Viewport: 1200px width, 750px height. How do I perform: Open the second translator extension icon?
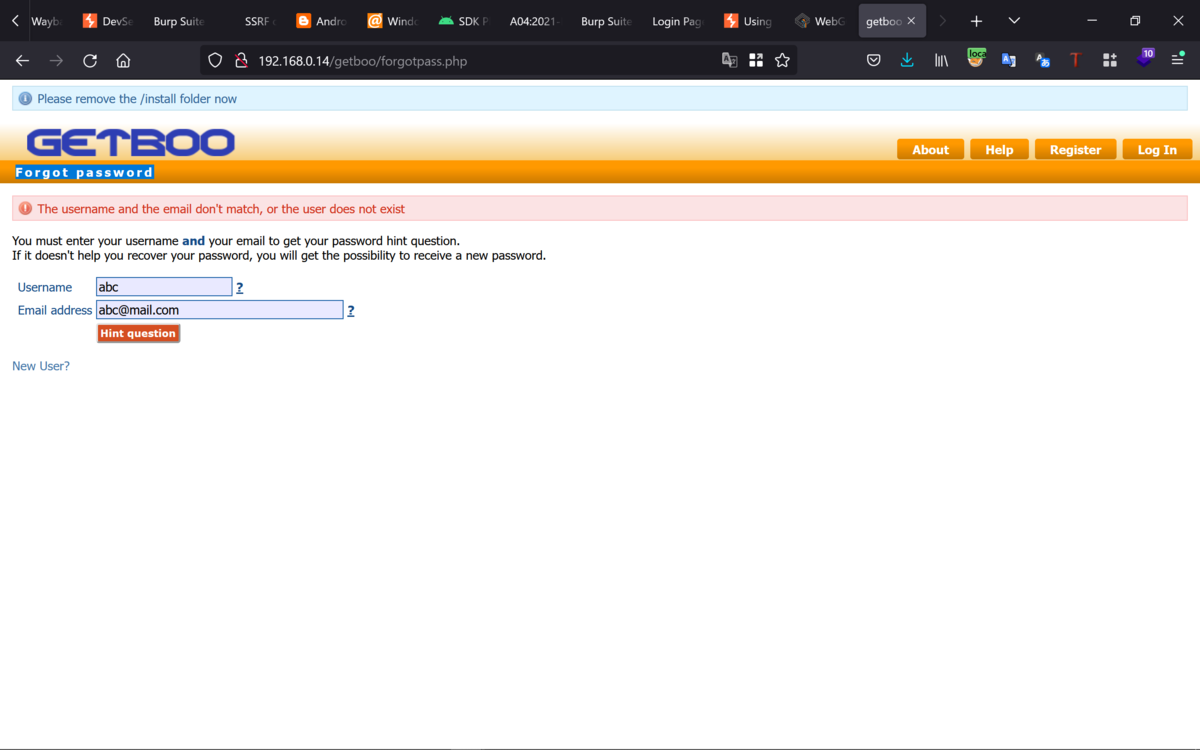coord(1042,61)
